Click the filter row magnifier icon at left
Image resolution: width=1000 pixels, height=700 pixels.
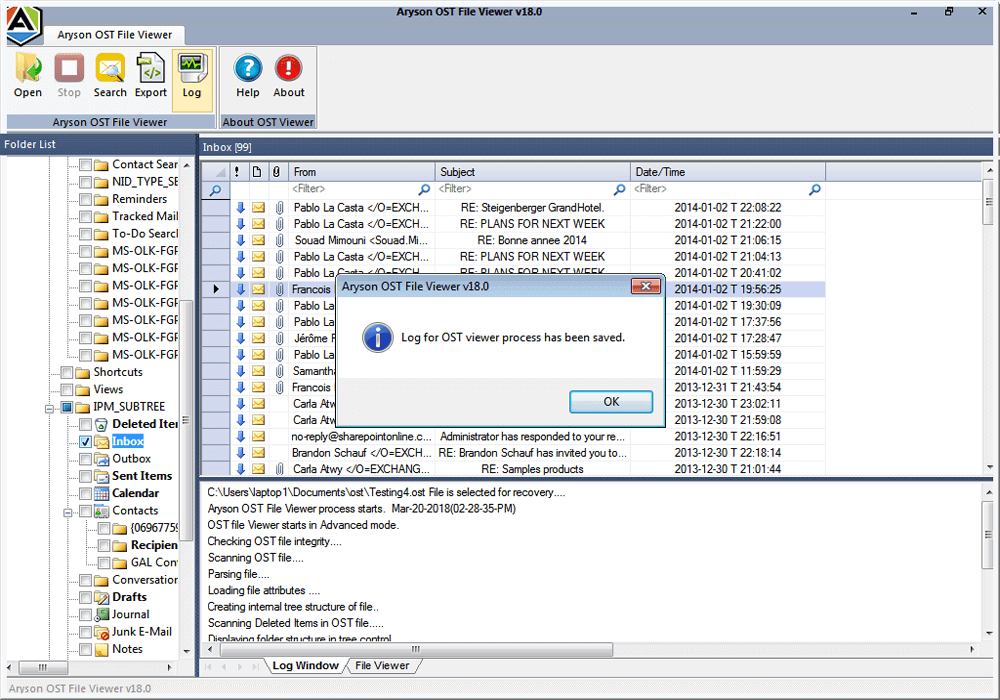(x=216, y=190)
